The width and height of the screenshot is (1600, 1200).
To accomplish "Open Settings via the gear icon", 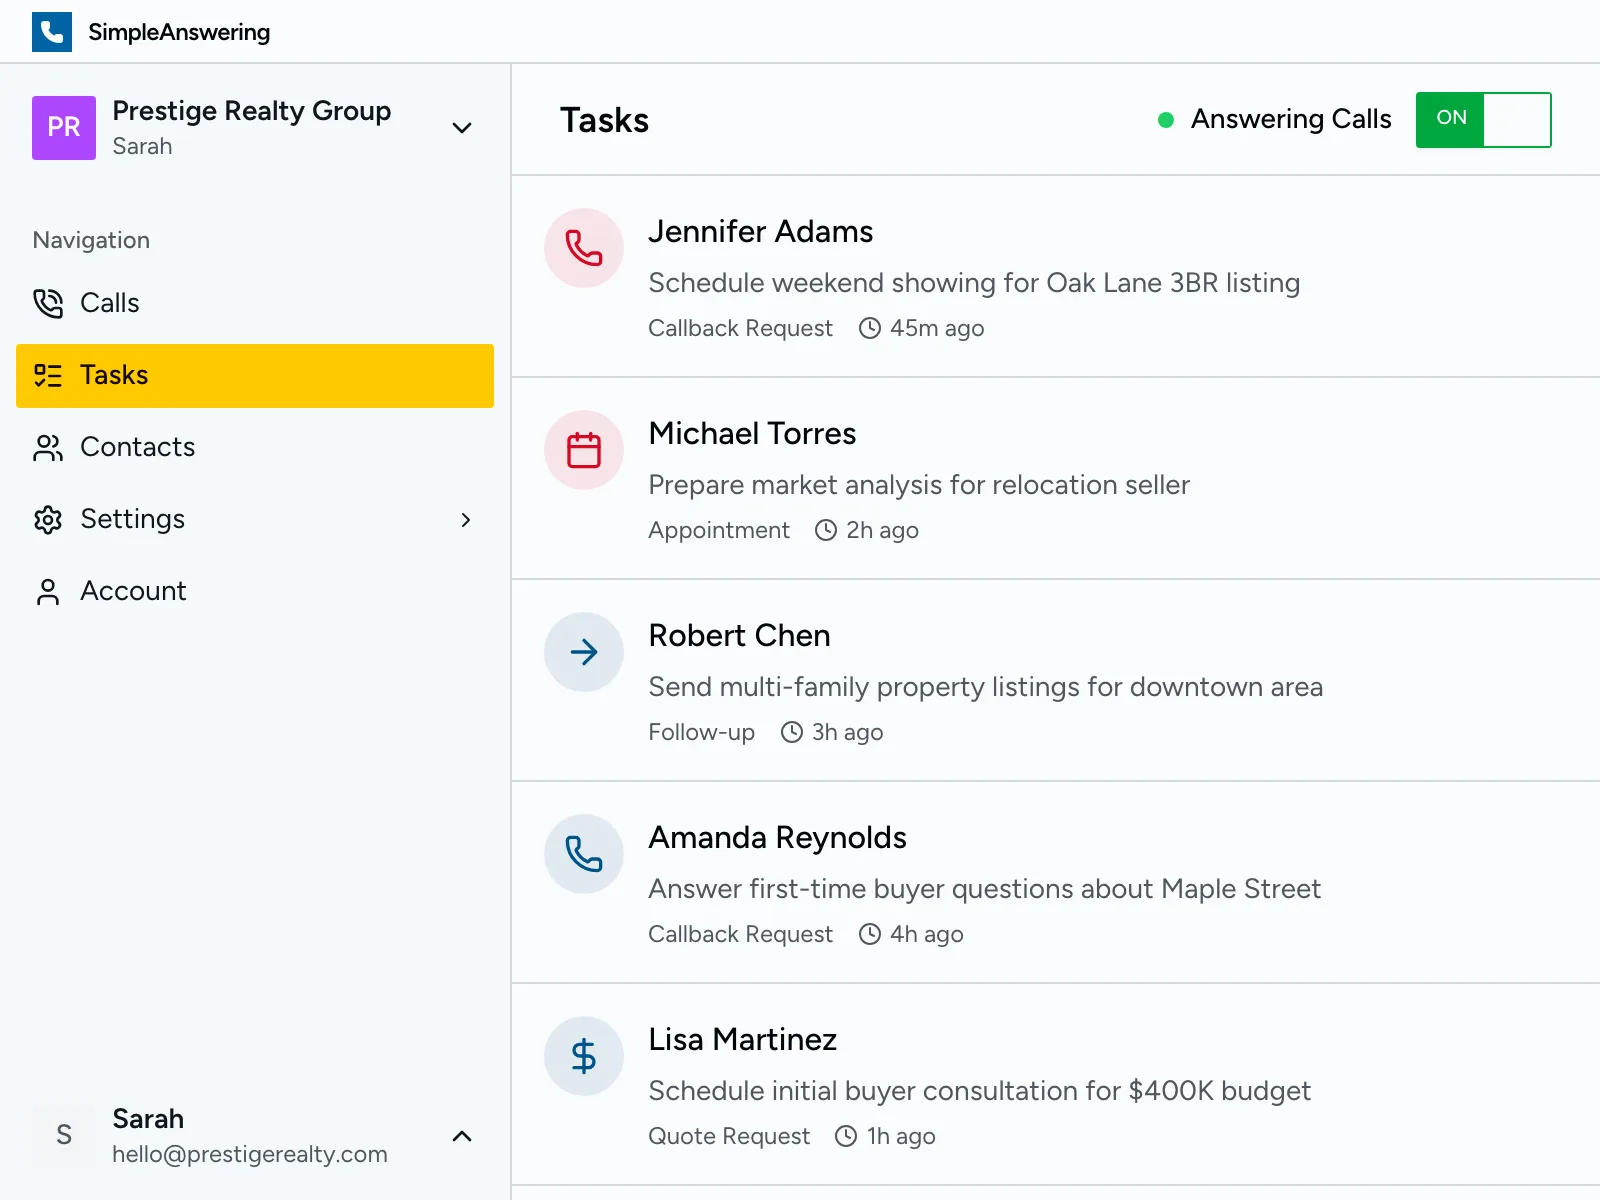I will pos(47,519).
